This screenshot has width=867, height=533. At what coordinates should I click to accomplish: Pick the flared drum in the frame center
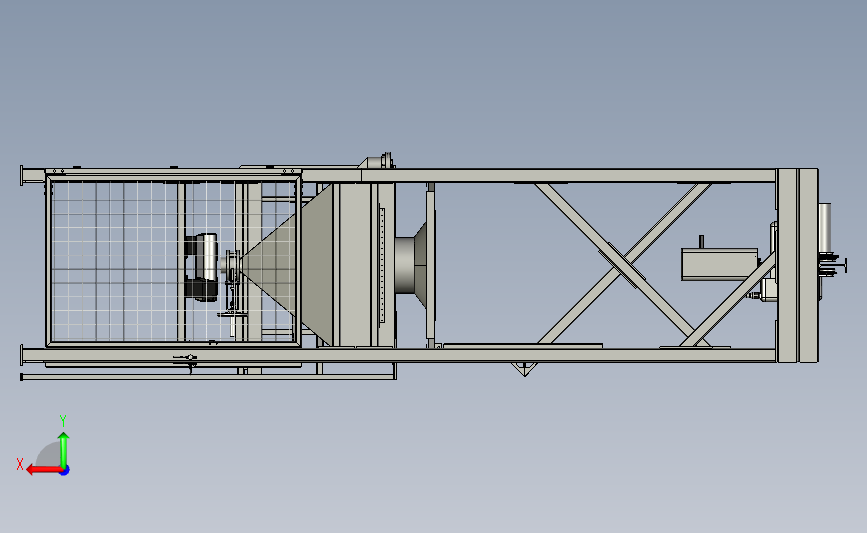coord(411,264)
